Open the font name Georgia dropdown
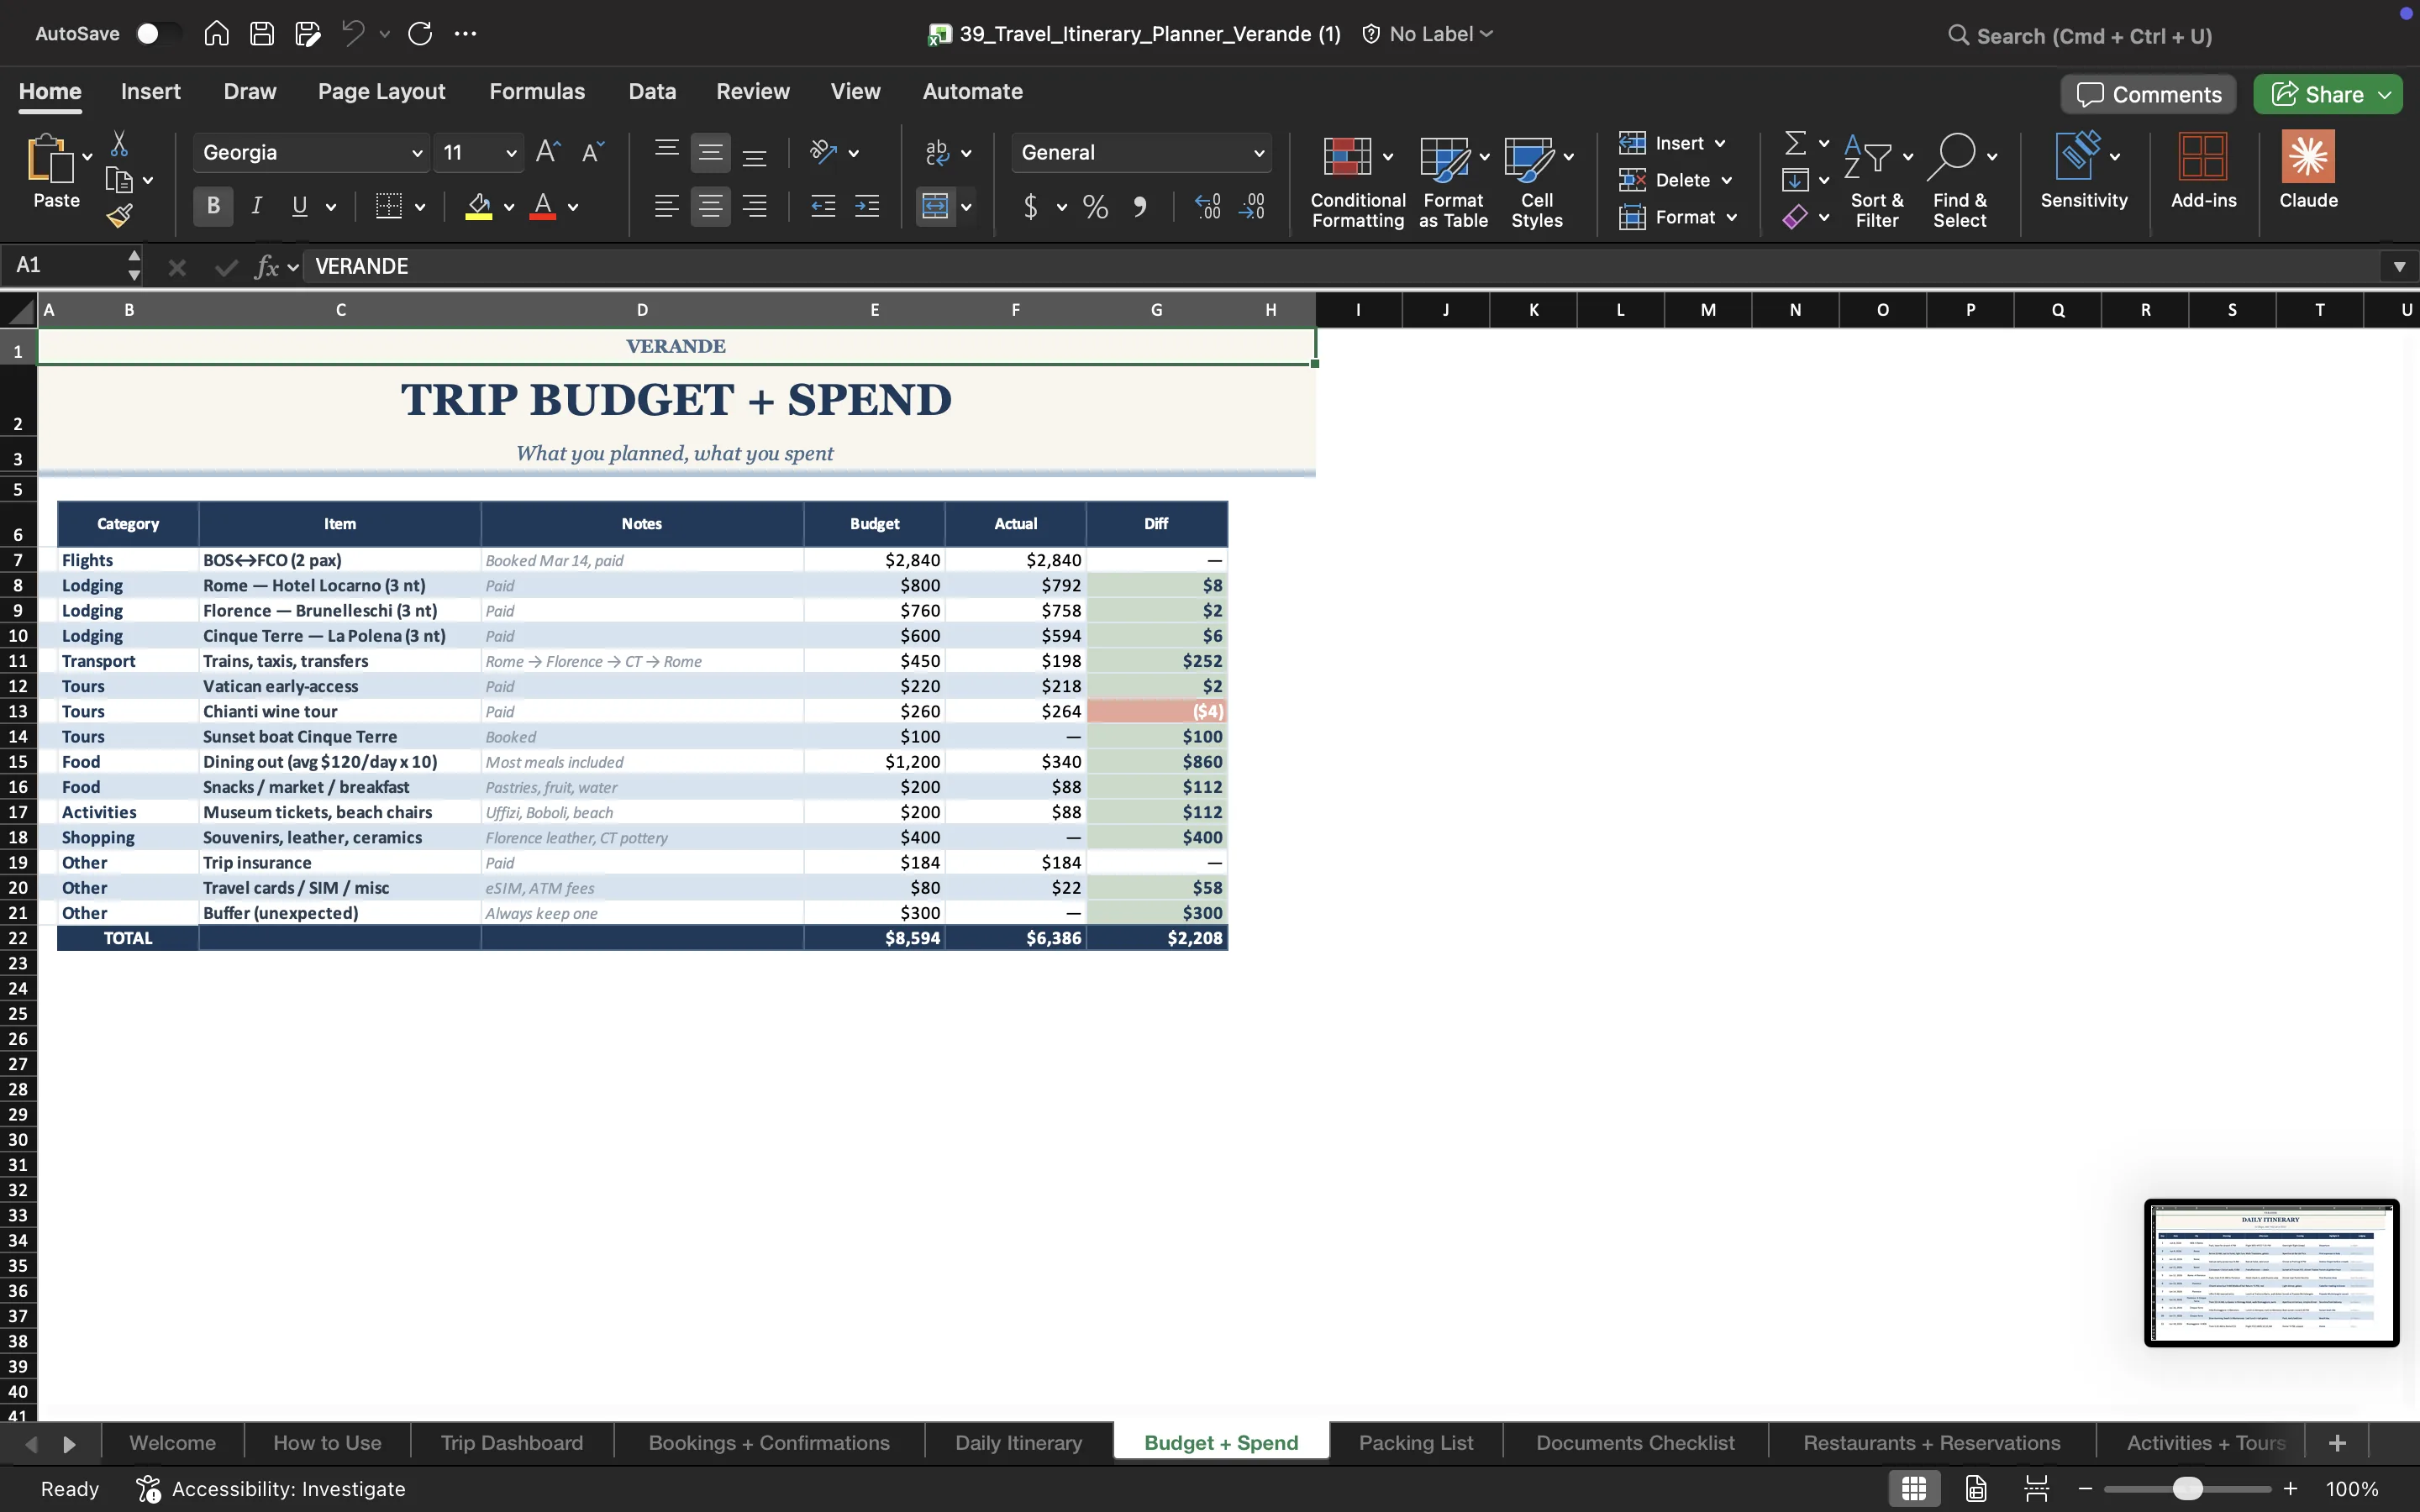 coord(416,153)
